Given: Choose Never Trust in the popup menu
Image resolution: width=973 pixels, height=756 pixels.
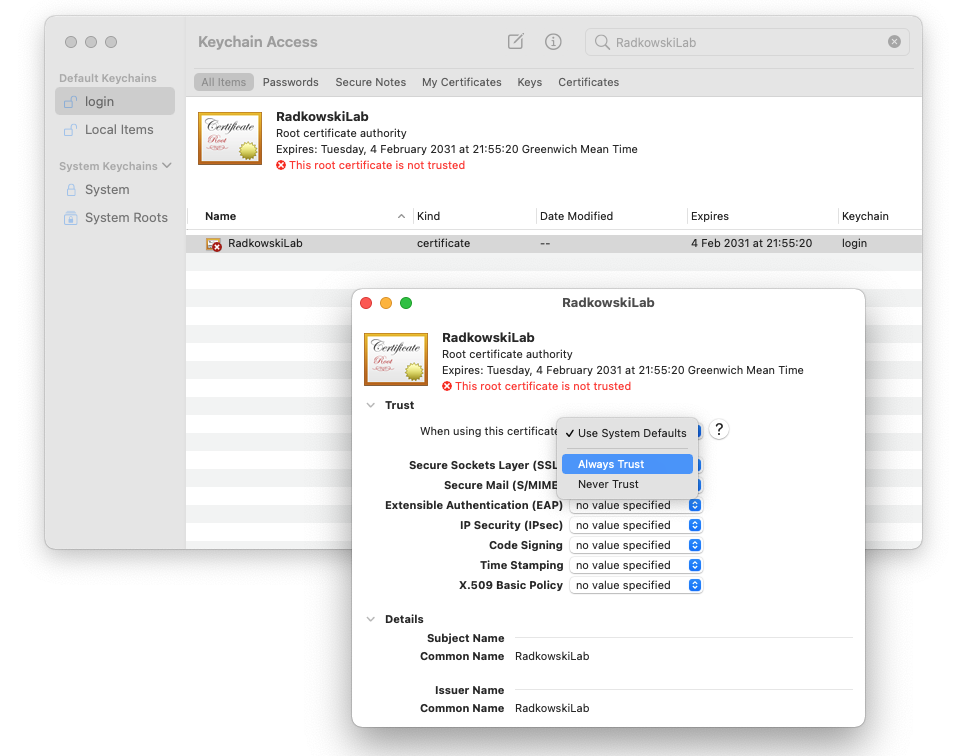Looking at the screenshot, I should point(627,484).
